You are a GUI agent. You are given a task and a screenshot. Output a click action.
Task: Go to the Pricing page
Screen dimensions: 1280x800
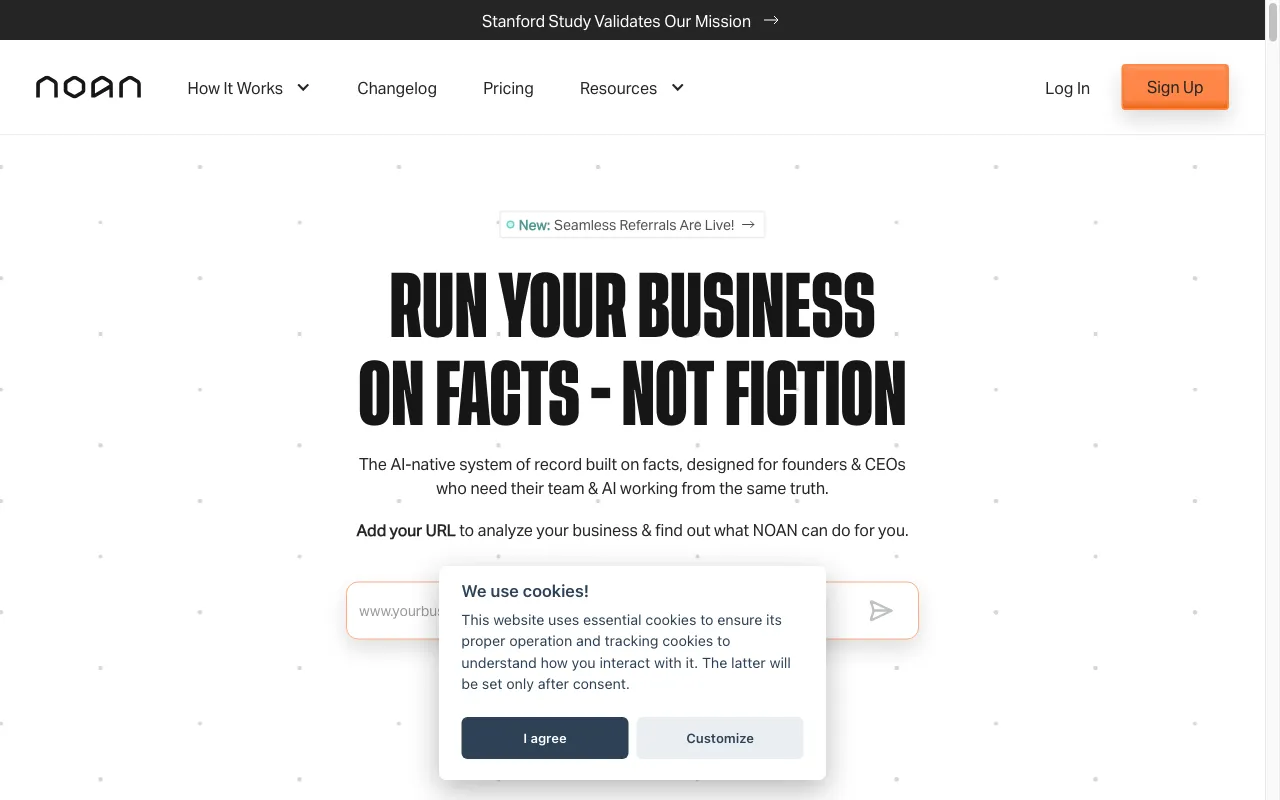[x=508, y=88]
